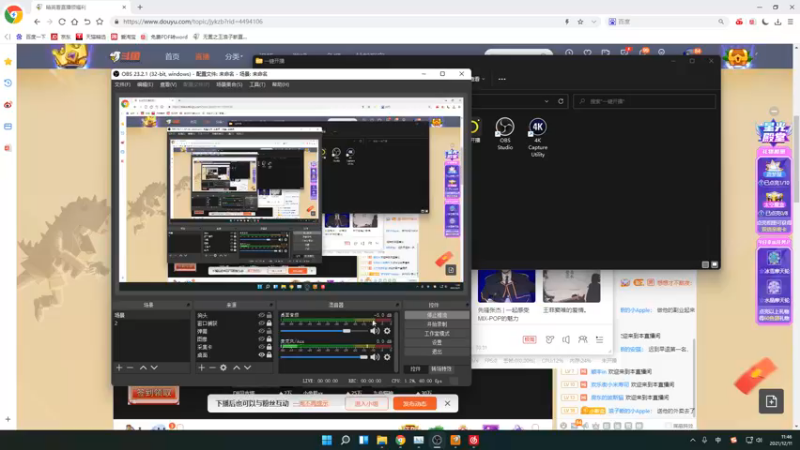Move the selected source up
The height and width of the screenshot is (450, 800).
[x=237, y=367]
